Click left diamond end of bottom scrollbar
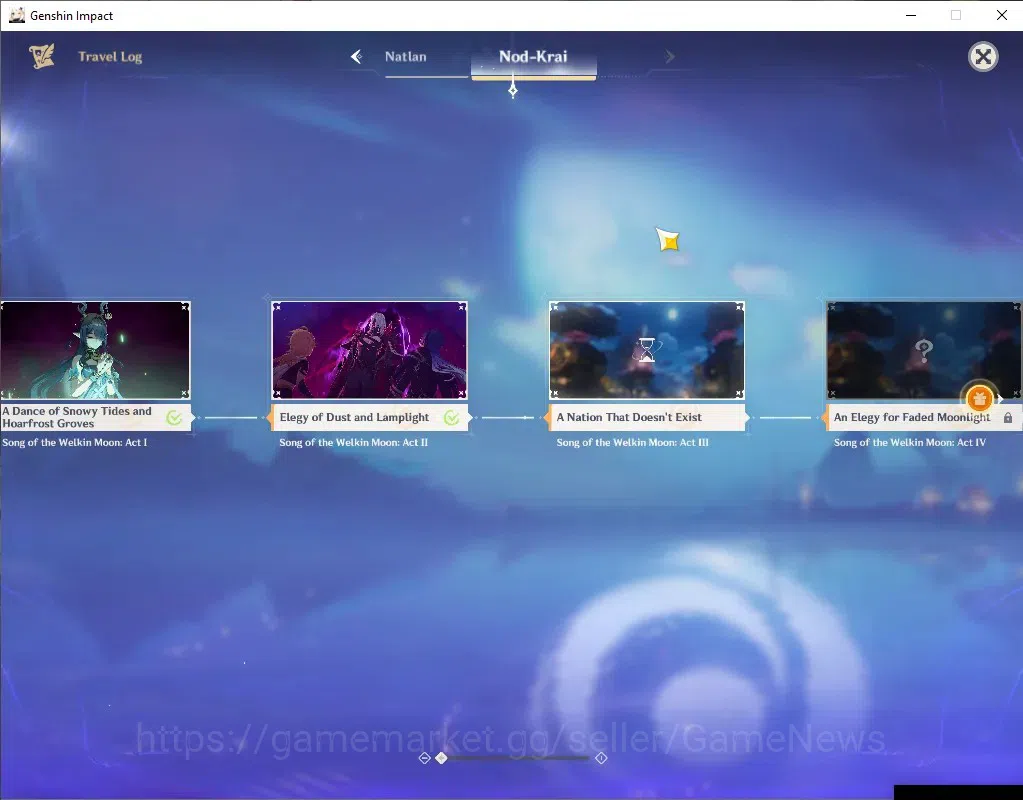1023x800 pixels. [424, 758]
